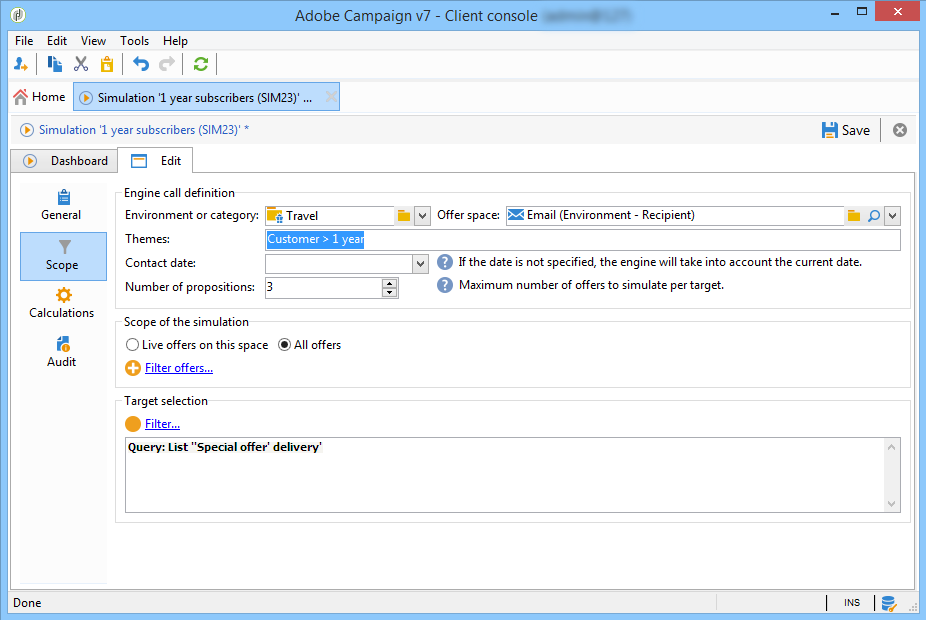Viewport: 938px width, 632px height.
Task: Open the Filter offers... link
Action: pos(179,368)
